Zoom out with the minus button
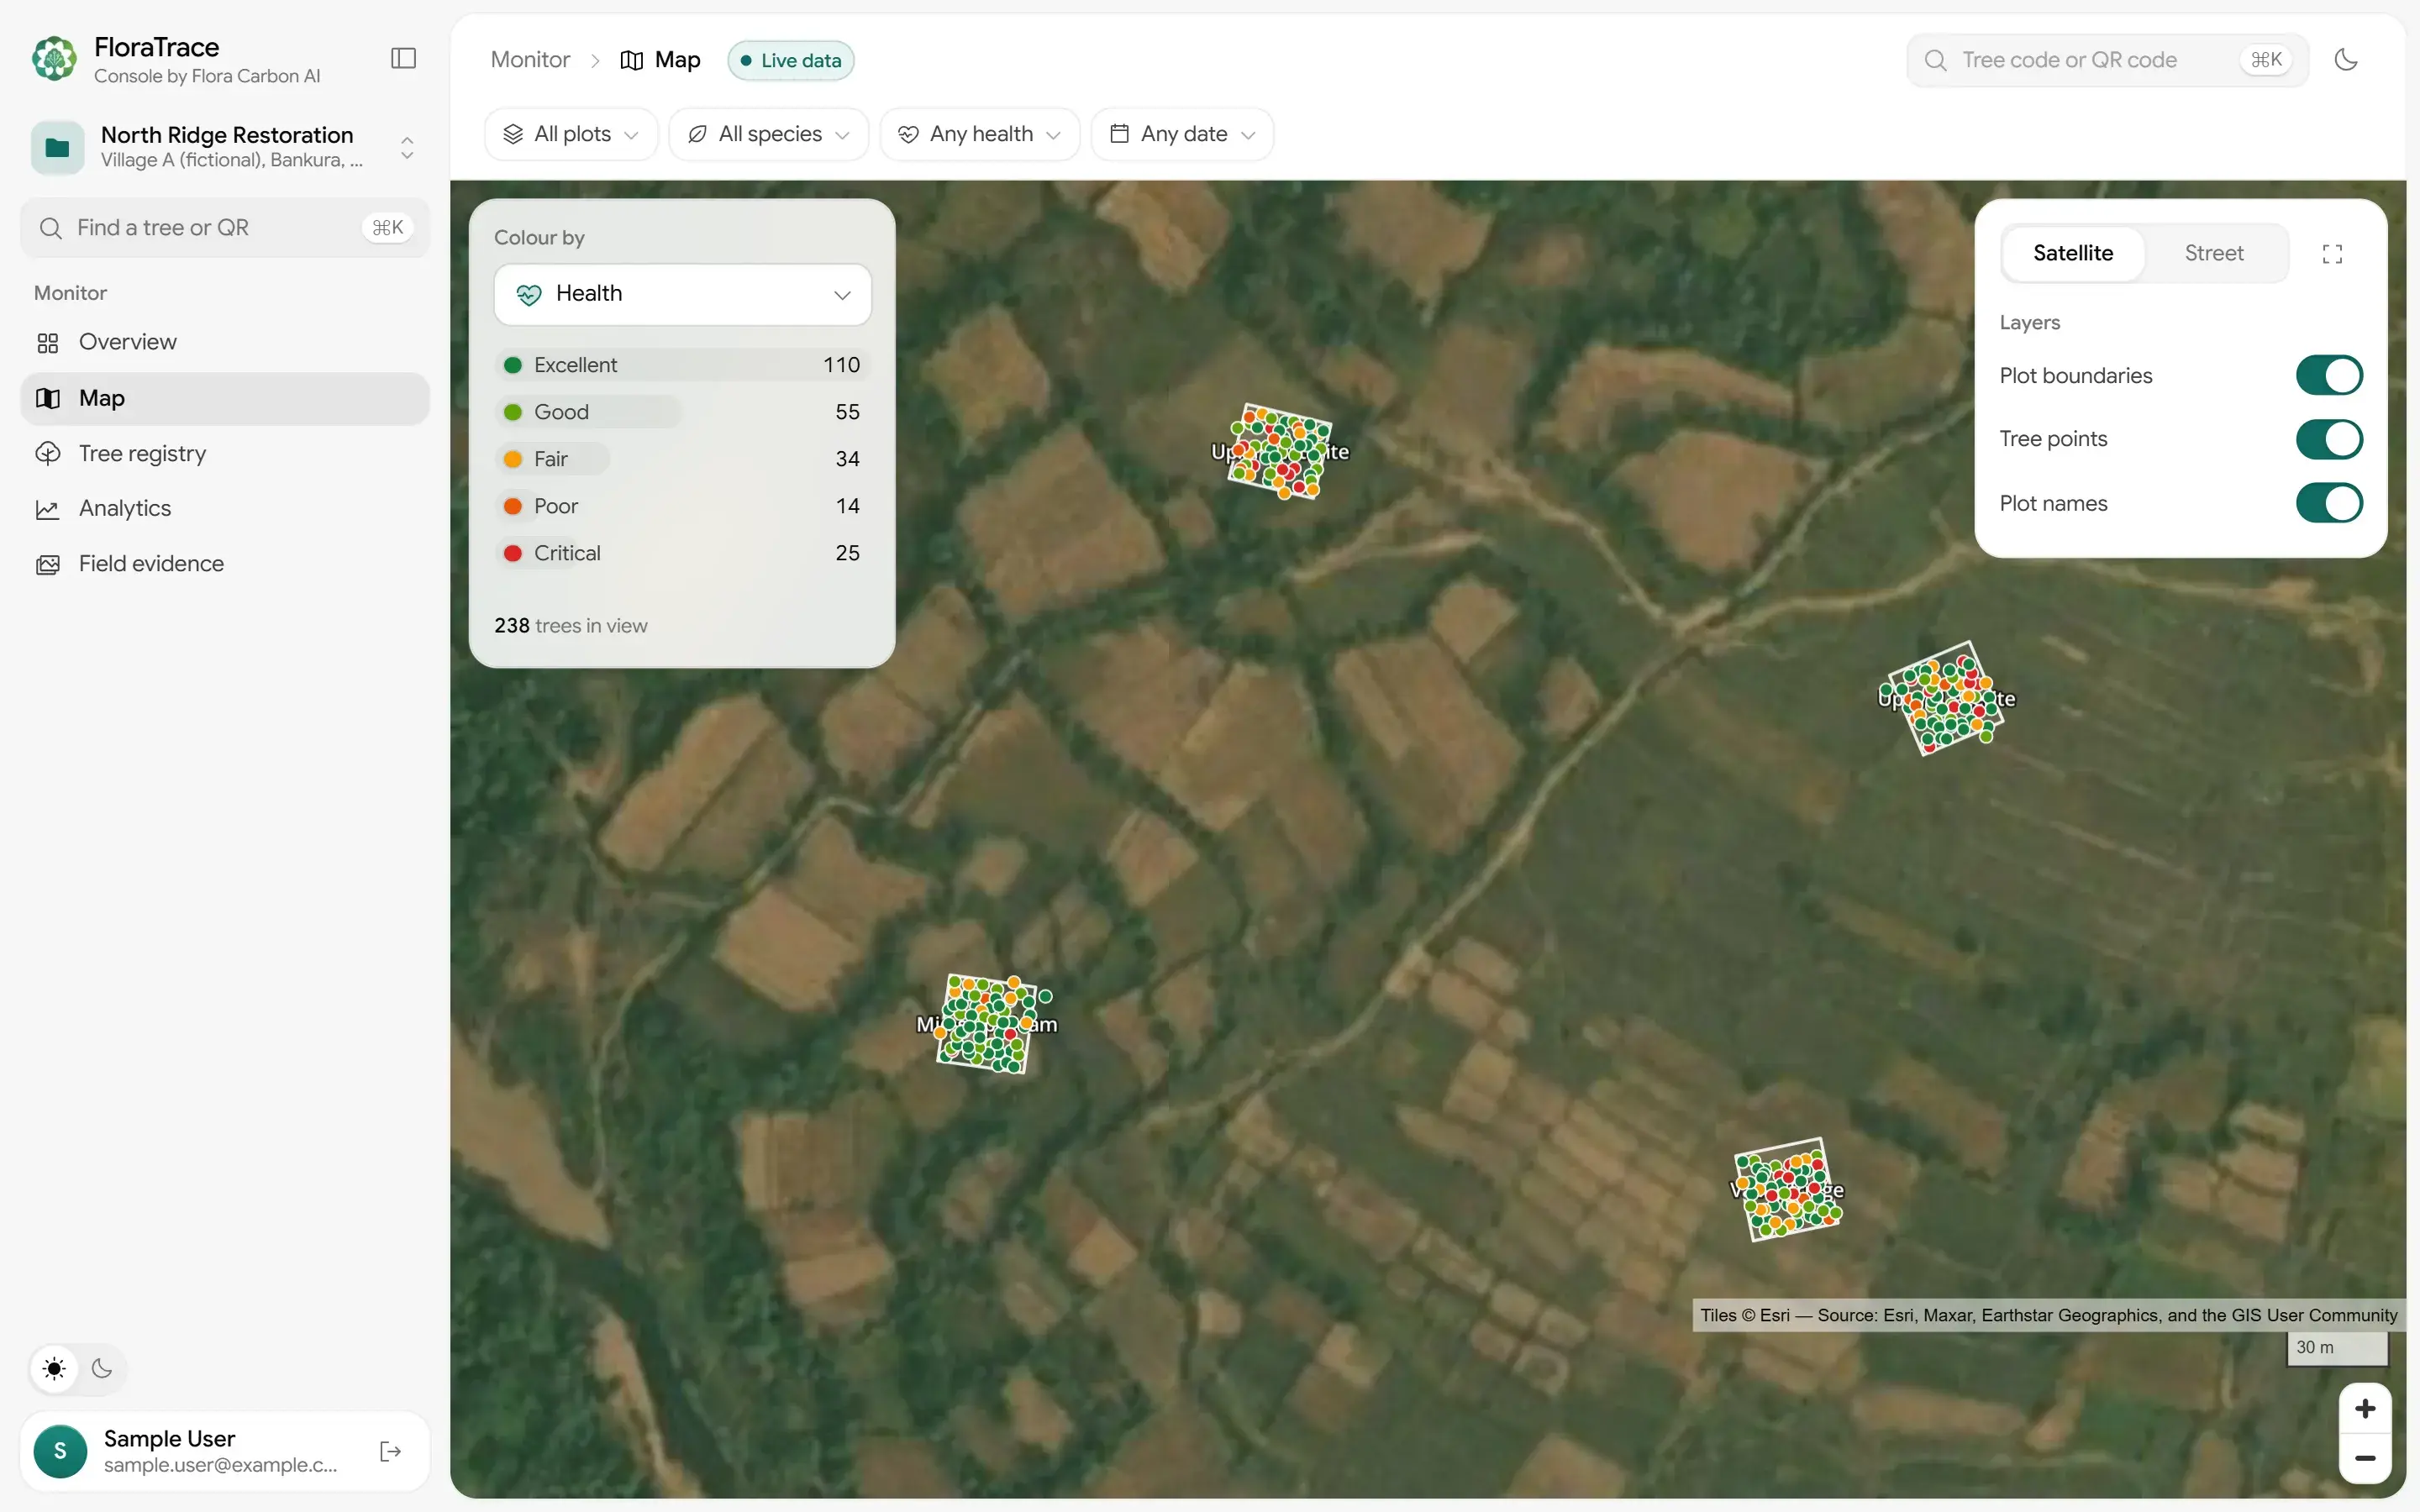 2365,1458
